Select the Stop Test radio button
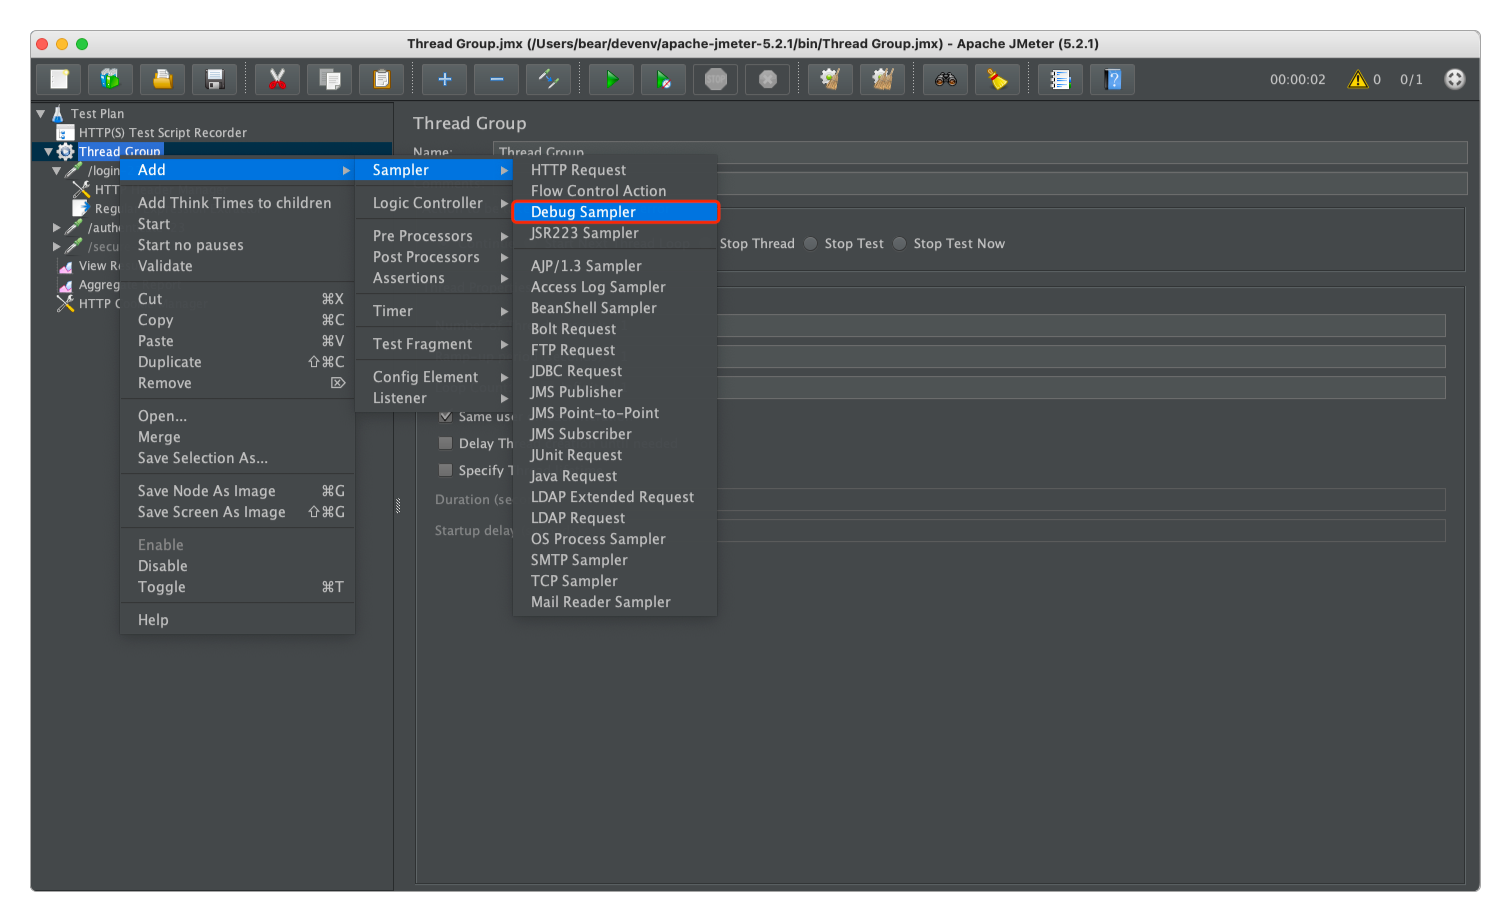The image size is (1511, 922). pyautogui.click(x=810, y=243)
